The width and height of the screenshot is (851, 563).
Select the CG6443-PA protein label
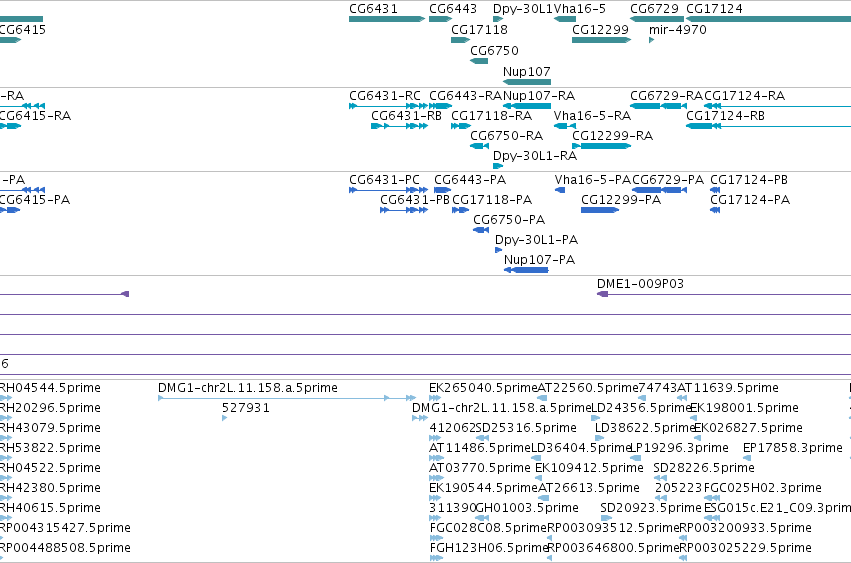(x=470, y=180)
